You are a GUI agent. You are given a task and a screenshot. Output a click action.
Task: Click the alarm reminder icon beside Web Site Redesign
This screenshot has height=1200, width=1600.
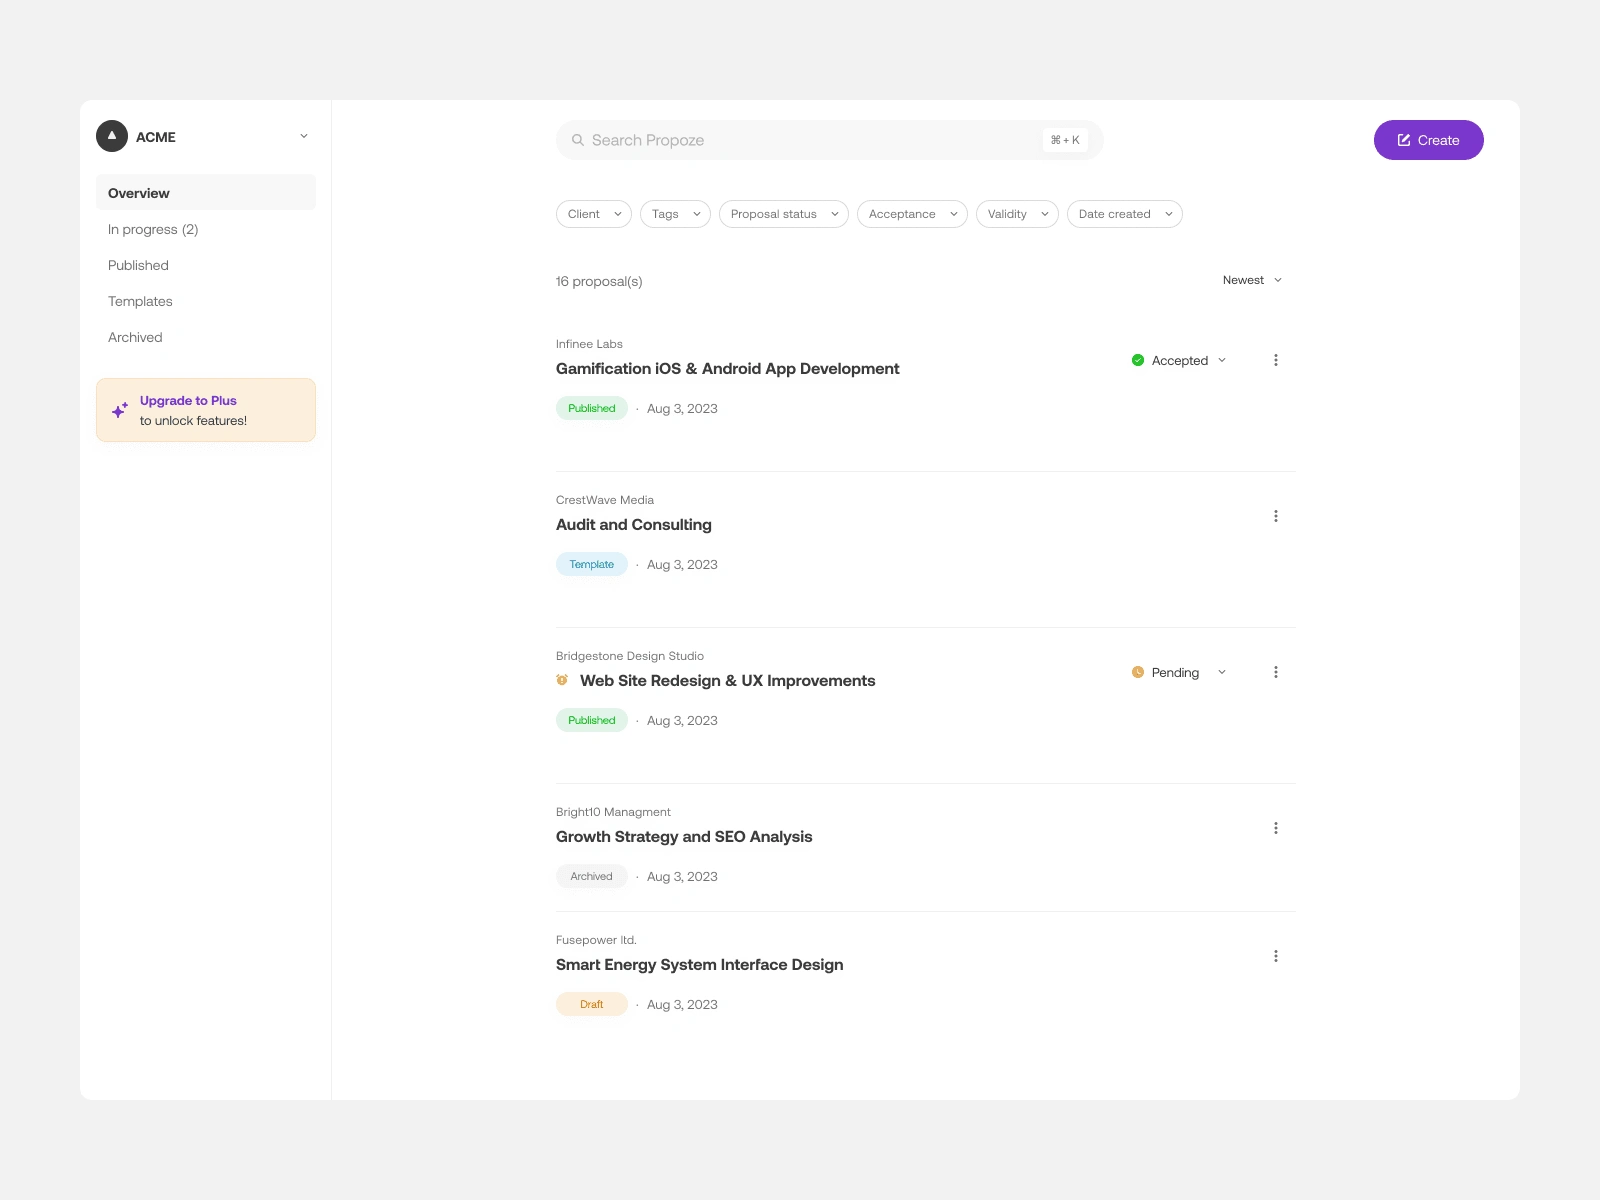click(x=562, y=680)
